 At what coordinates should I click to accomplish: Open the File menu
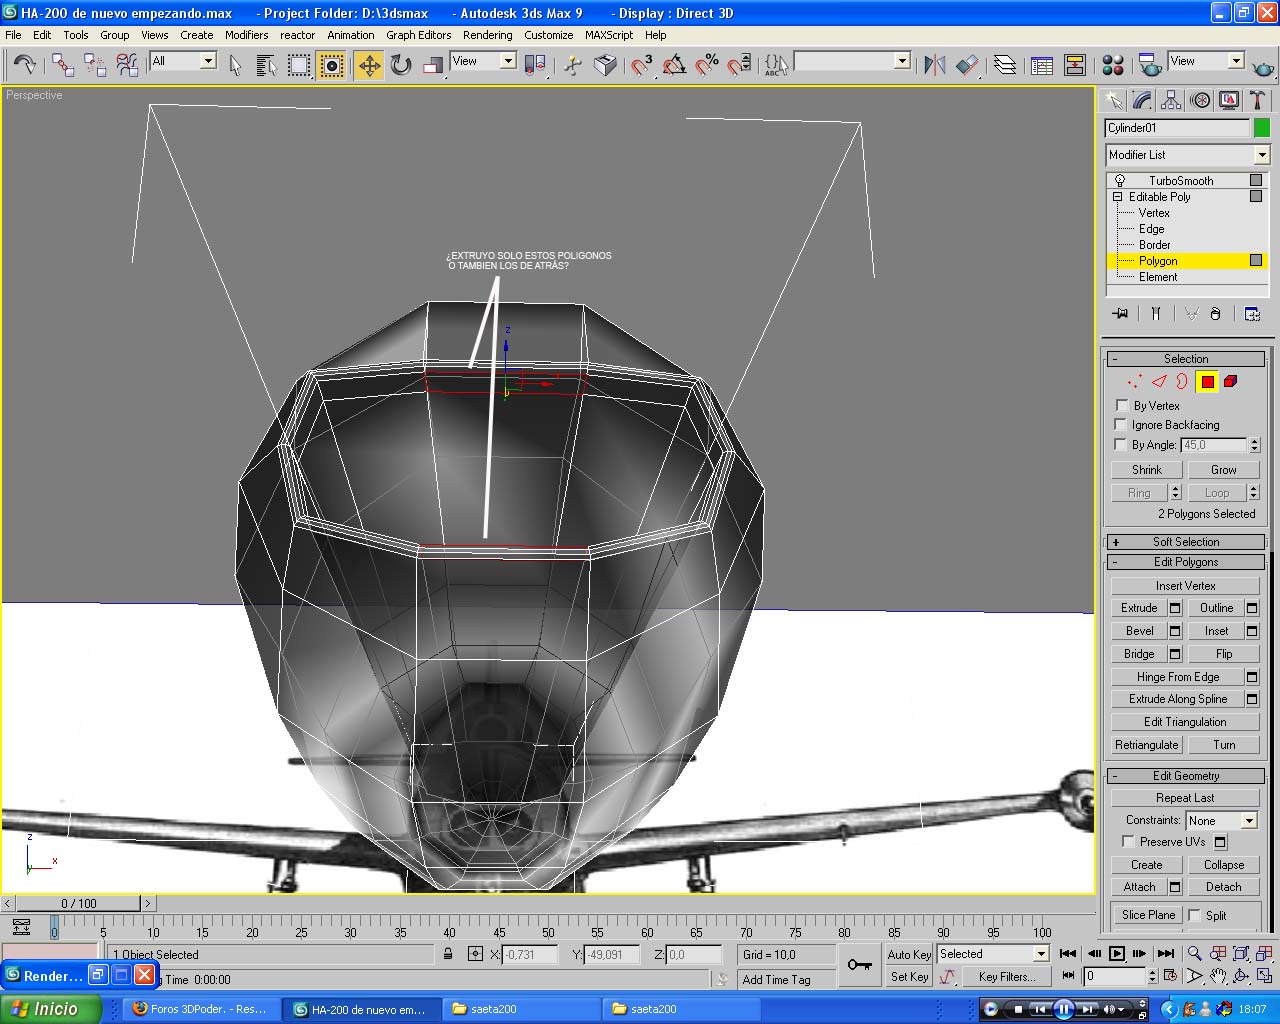click(13, 35)
